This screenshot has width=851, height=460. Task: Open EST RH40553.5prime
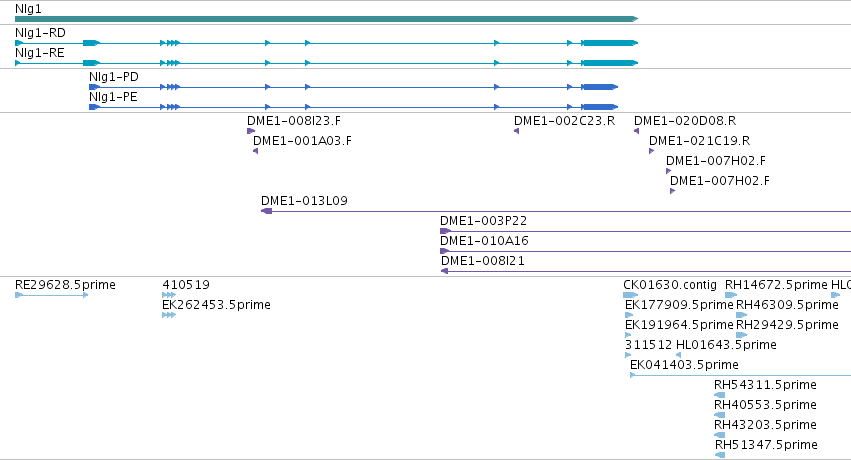(x=765, y=404)
